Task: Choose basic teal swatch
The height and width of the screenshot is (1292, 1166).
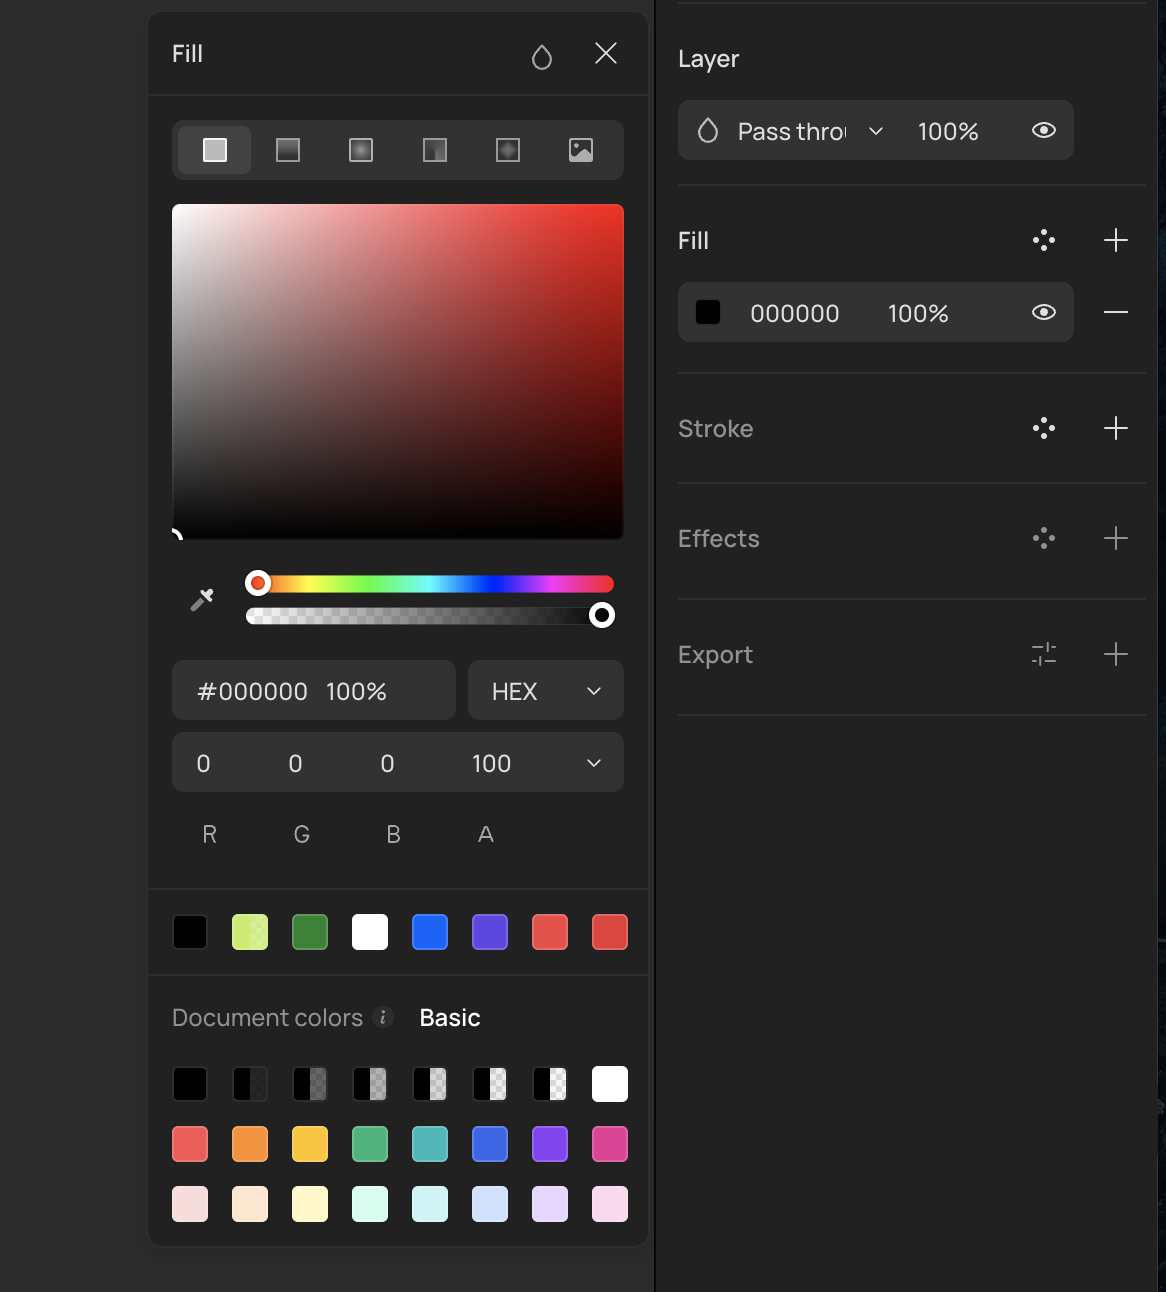Action: (x=430, y=1144)
